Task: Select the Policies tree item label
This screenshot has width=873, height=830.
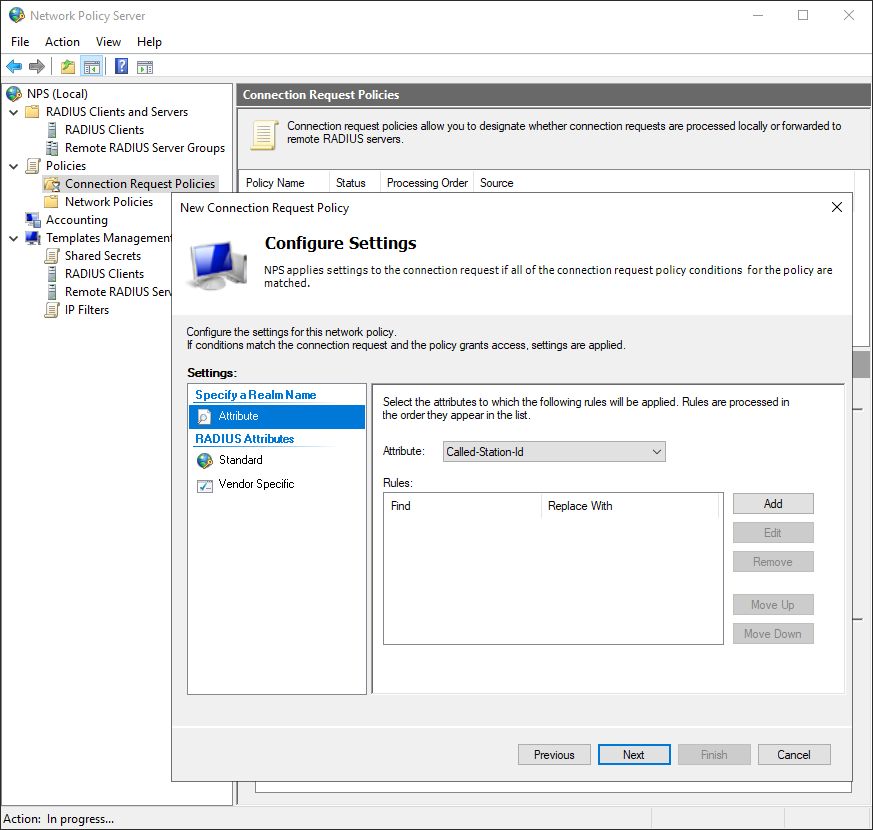Action: pyautogui.click(x=66, y=166)
